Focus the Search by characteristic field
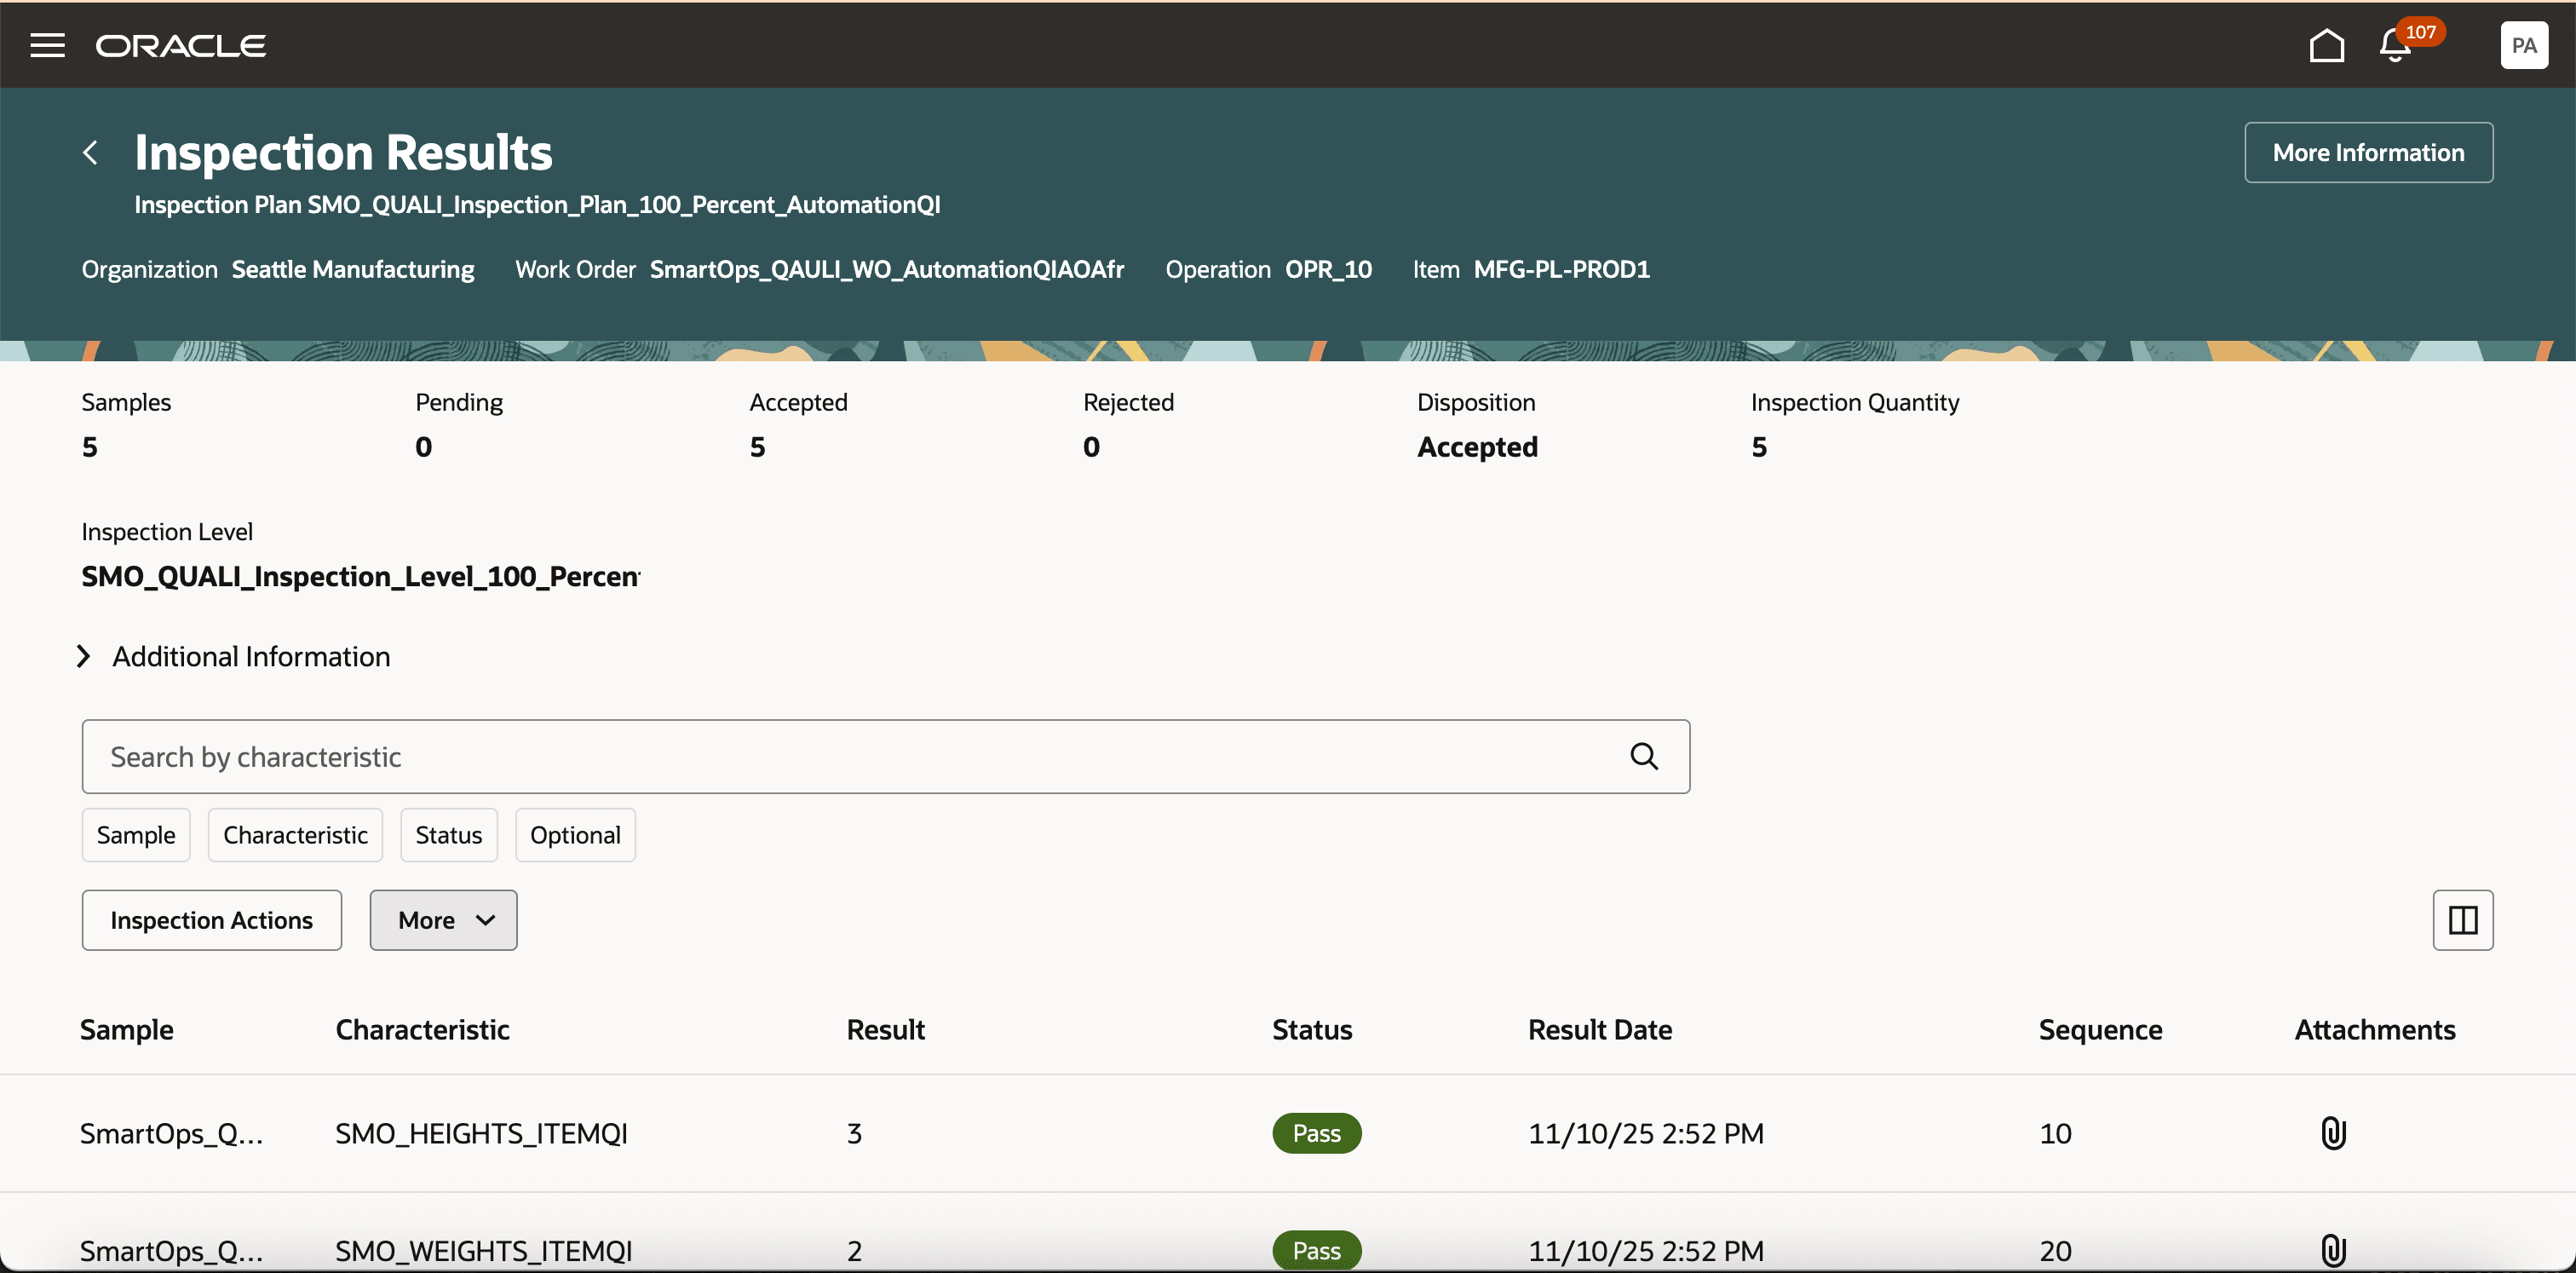This screenshot has width=2576, height=1273. (x=850, y=756)
